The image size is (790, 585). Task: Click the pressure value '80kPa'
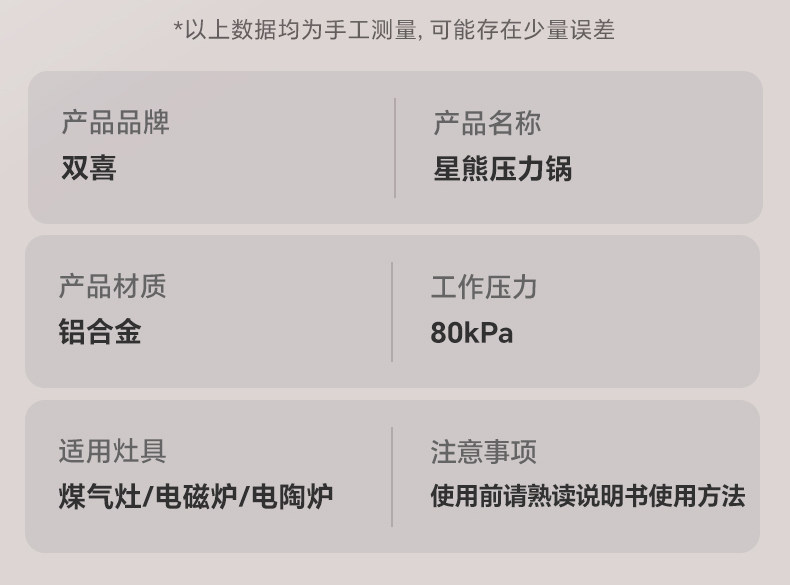pos(472,333)
